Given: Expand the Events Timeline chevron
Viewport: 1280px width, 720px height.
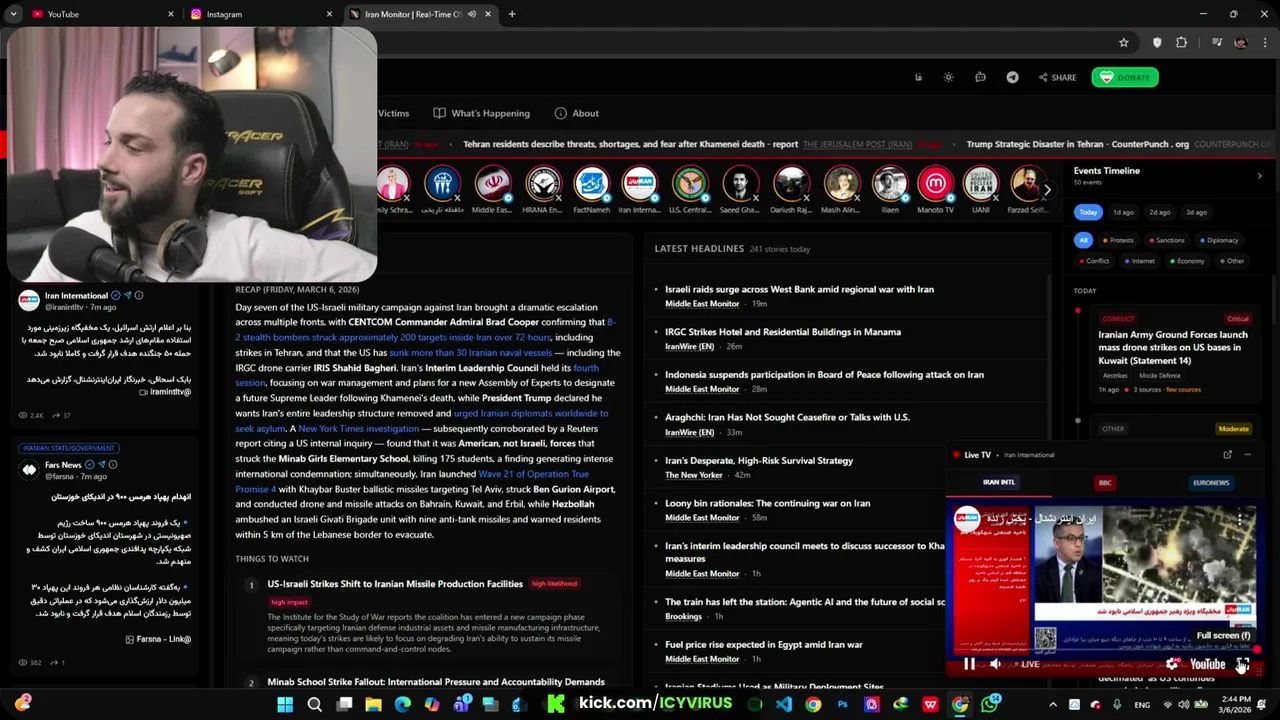Looking at the screenshot, I should tap(1259, 176).
